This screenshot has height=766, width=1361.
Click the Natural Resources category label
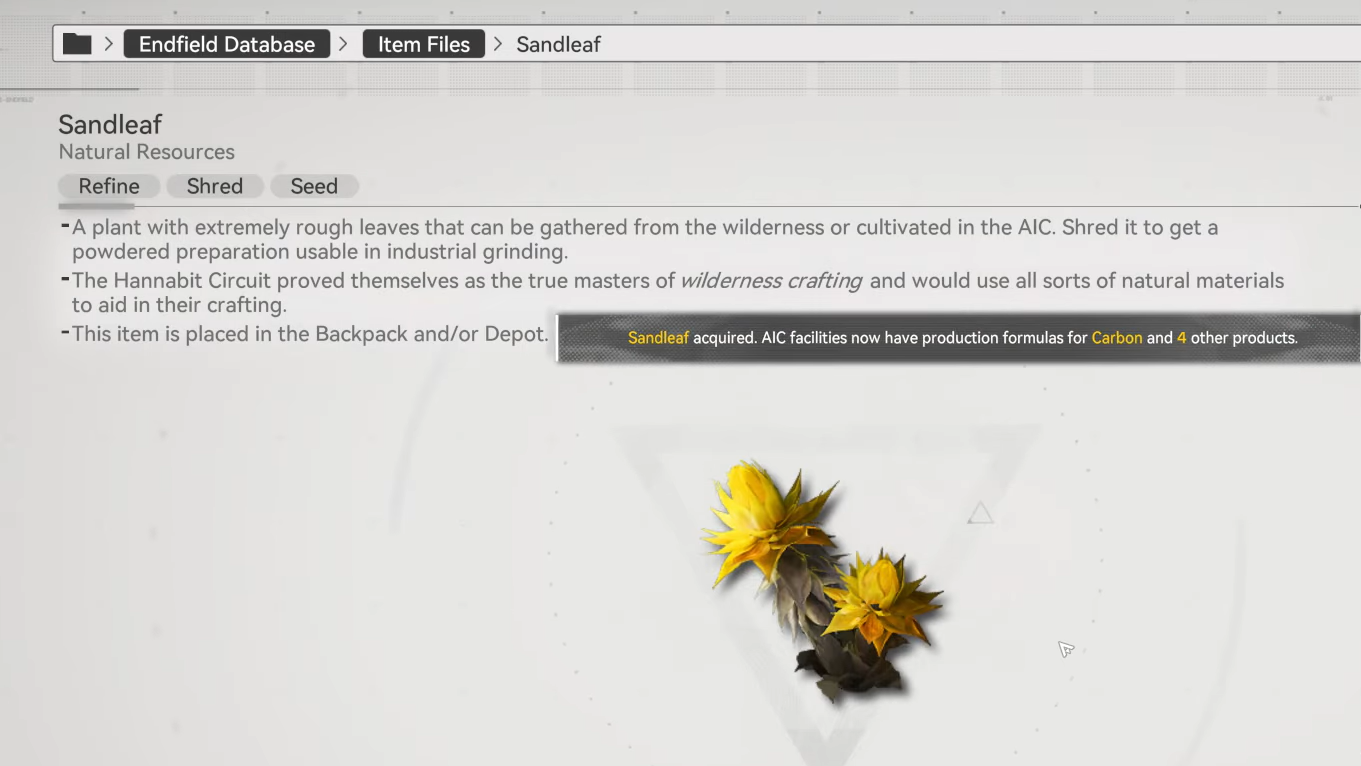tap(146, 152)
